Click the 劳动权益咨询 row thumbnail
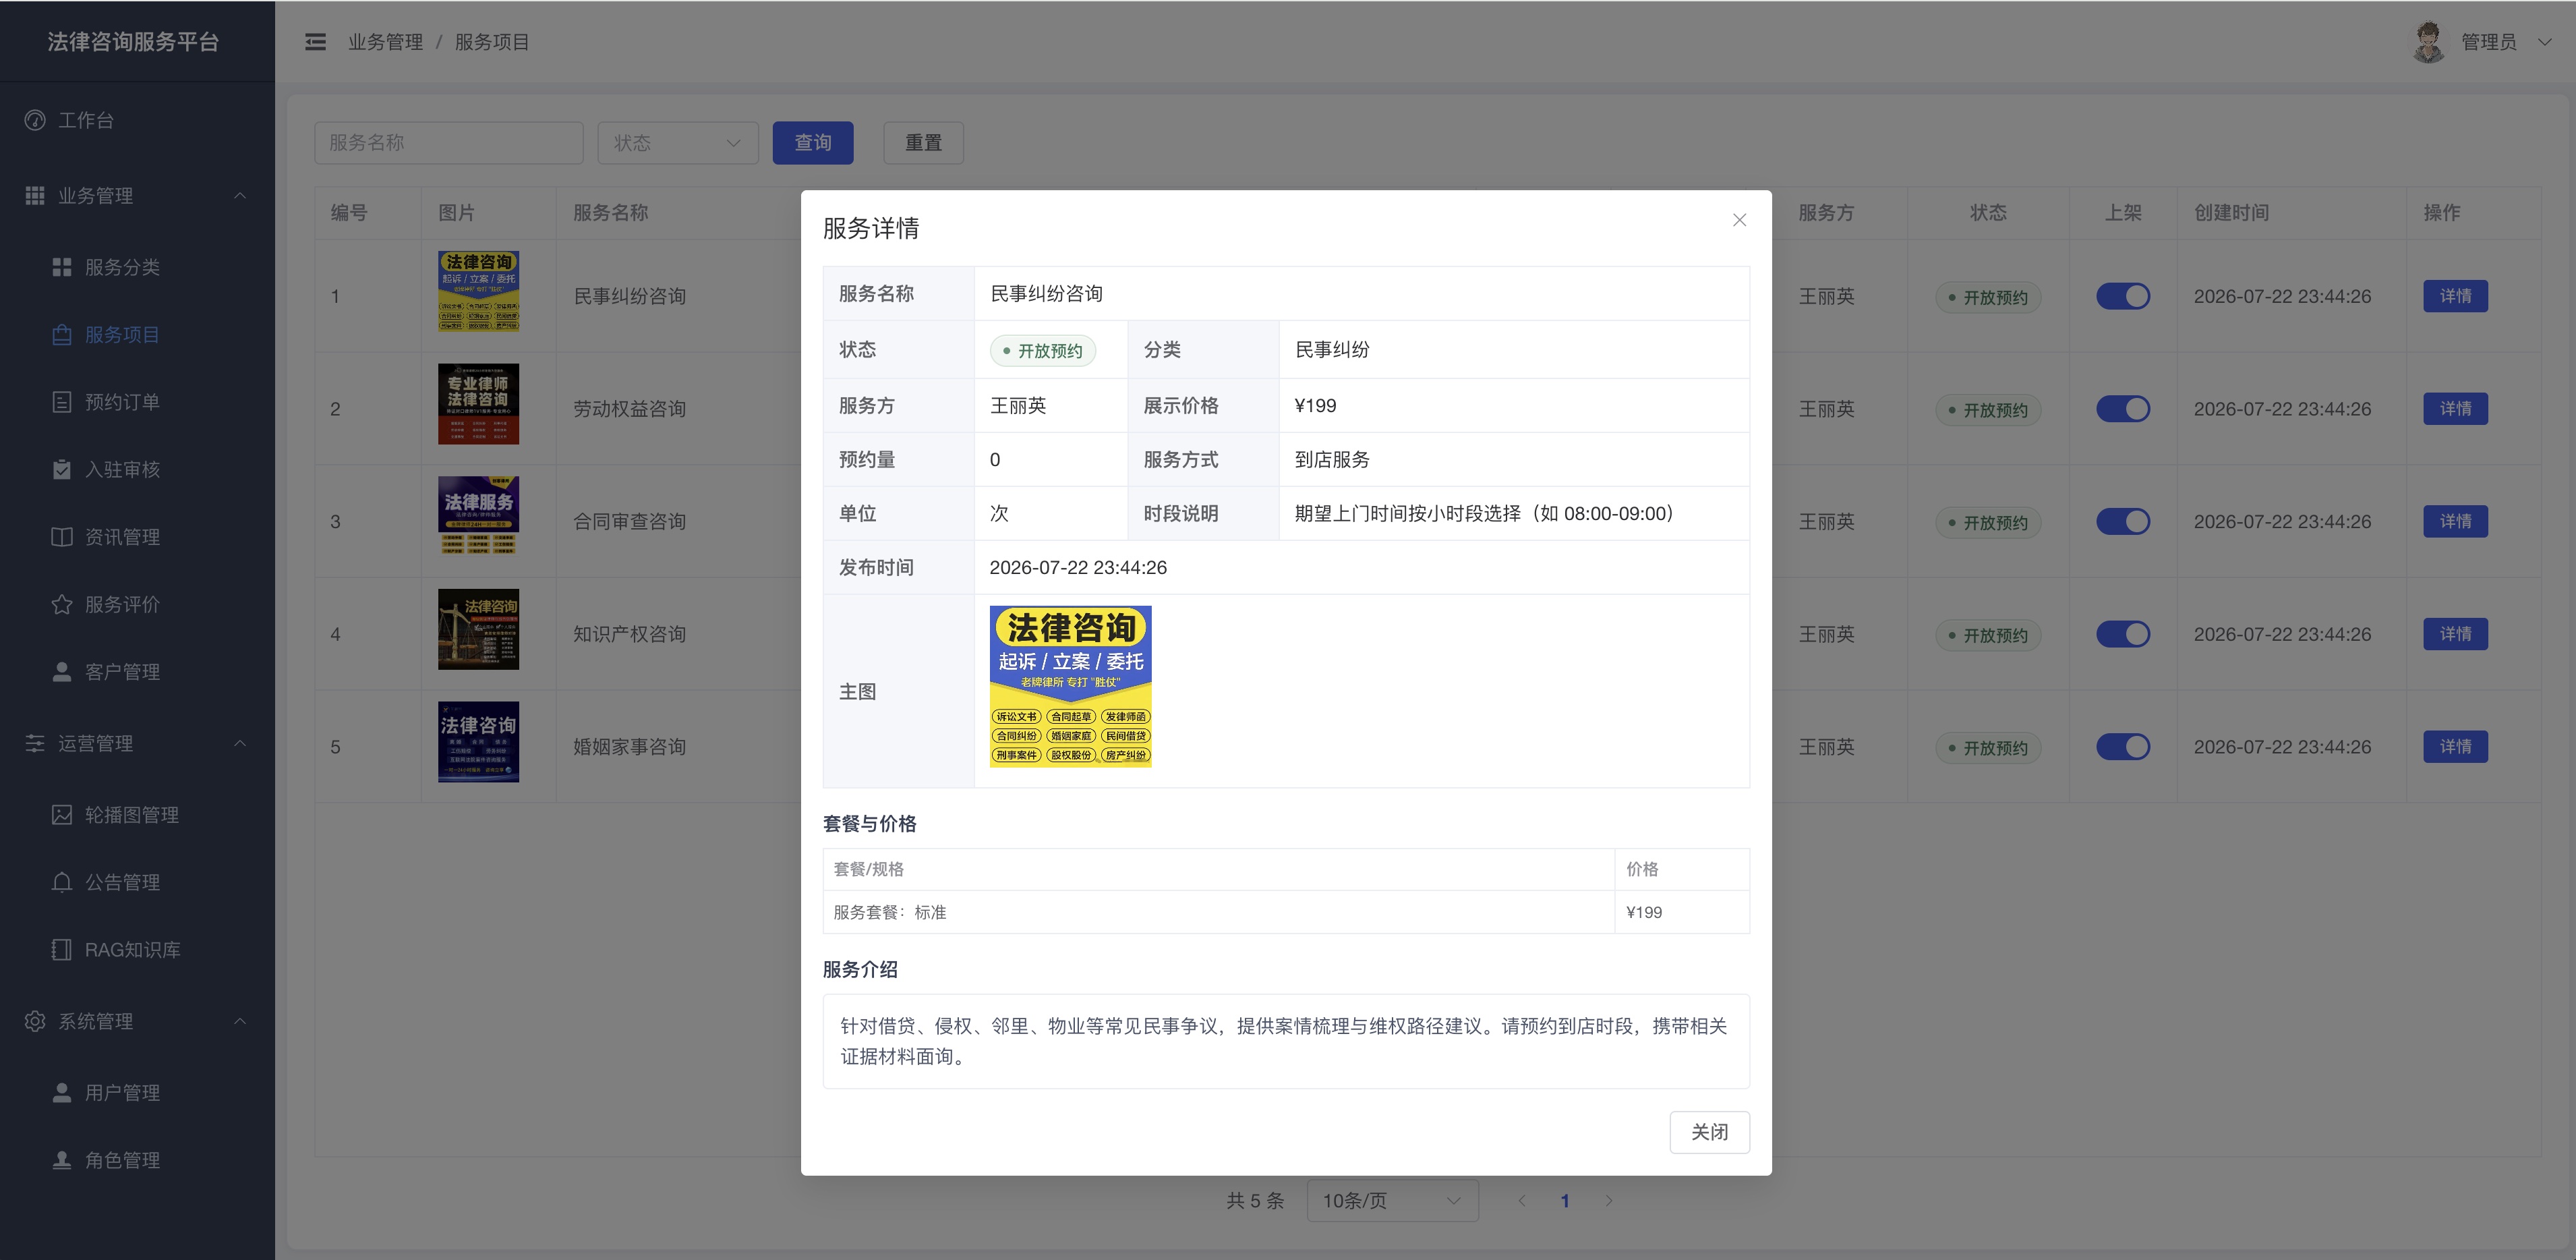2576x1260 pixels. click(478, 404)
